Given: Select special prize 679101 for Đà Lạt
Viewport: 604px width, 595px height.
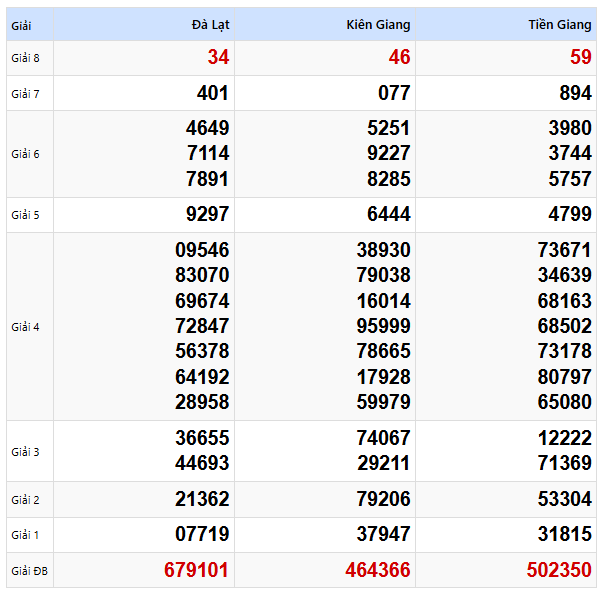Looking at the screenshot, I should 196,570.
